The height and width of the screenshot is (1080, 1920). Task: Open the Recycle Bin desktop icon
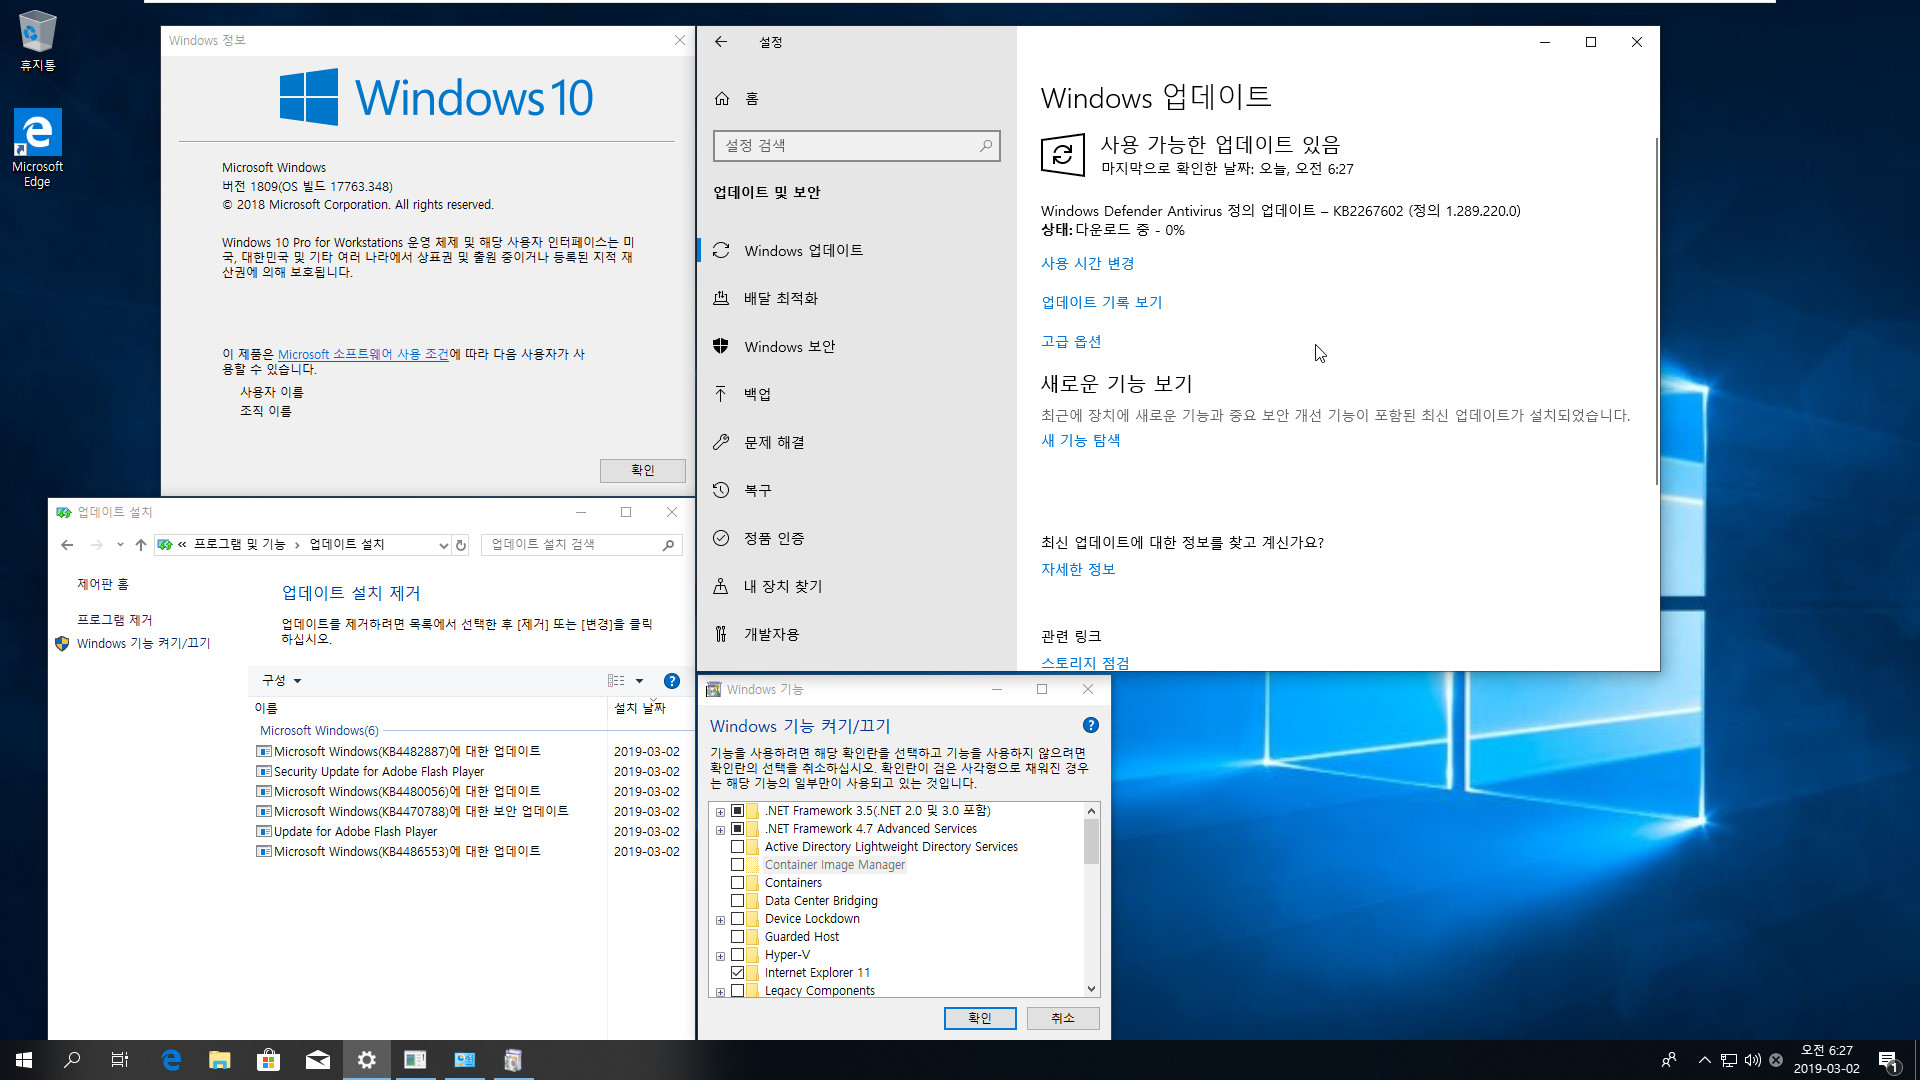pyautogui.click(x=37, y=40)
